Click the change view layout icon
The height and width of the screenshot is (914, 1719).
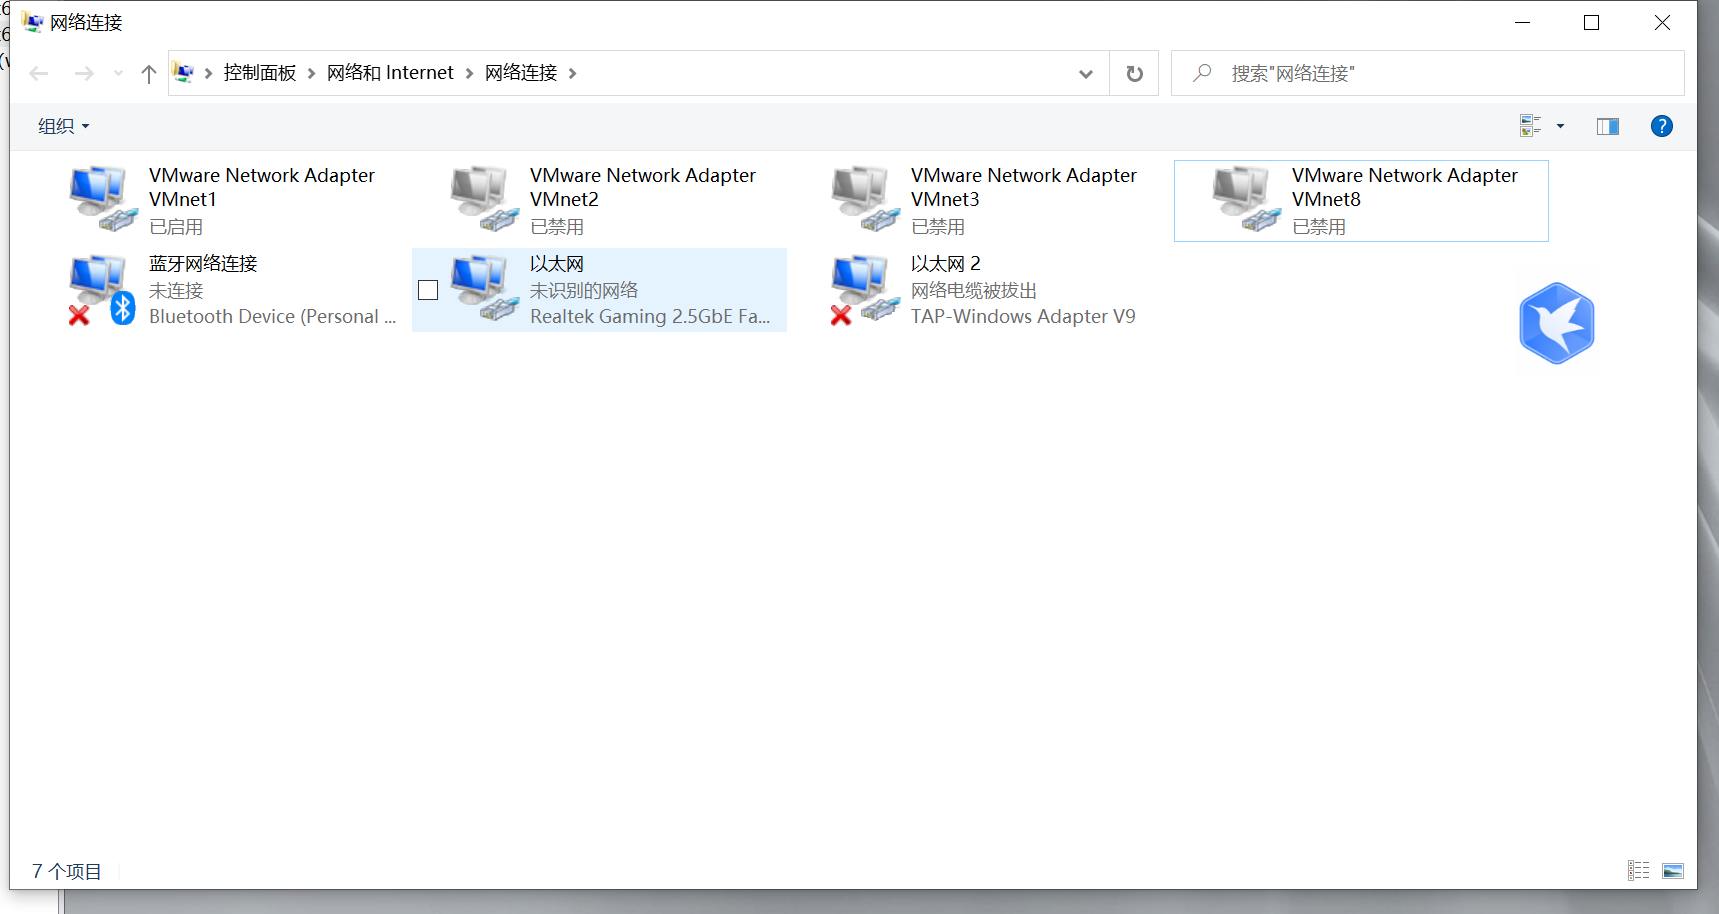coord(1530,126)
